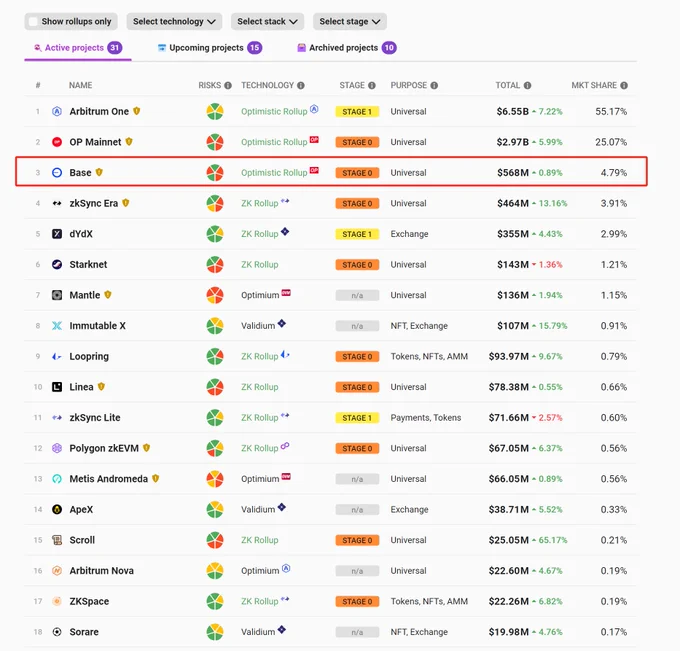Screen dimensions: 680x651
Task: Switch to the Active projects tab
Action: click(78, 48)
